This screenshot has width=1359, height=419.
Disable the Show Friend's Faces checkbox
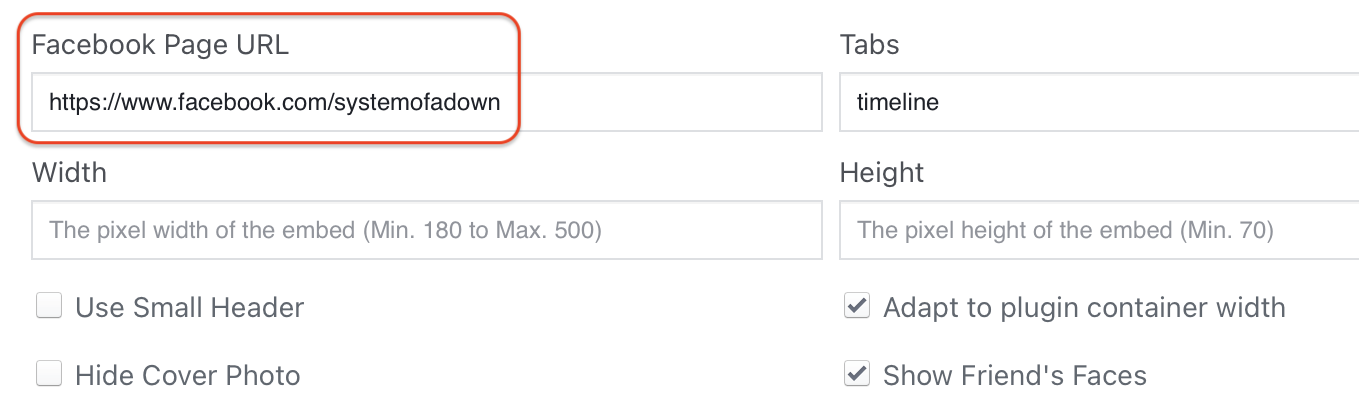[x=857, y=375]
